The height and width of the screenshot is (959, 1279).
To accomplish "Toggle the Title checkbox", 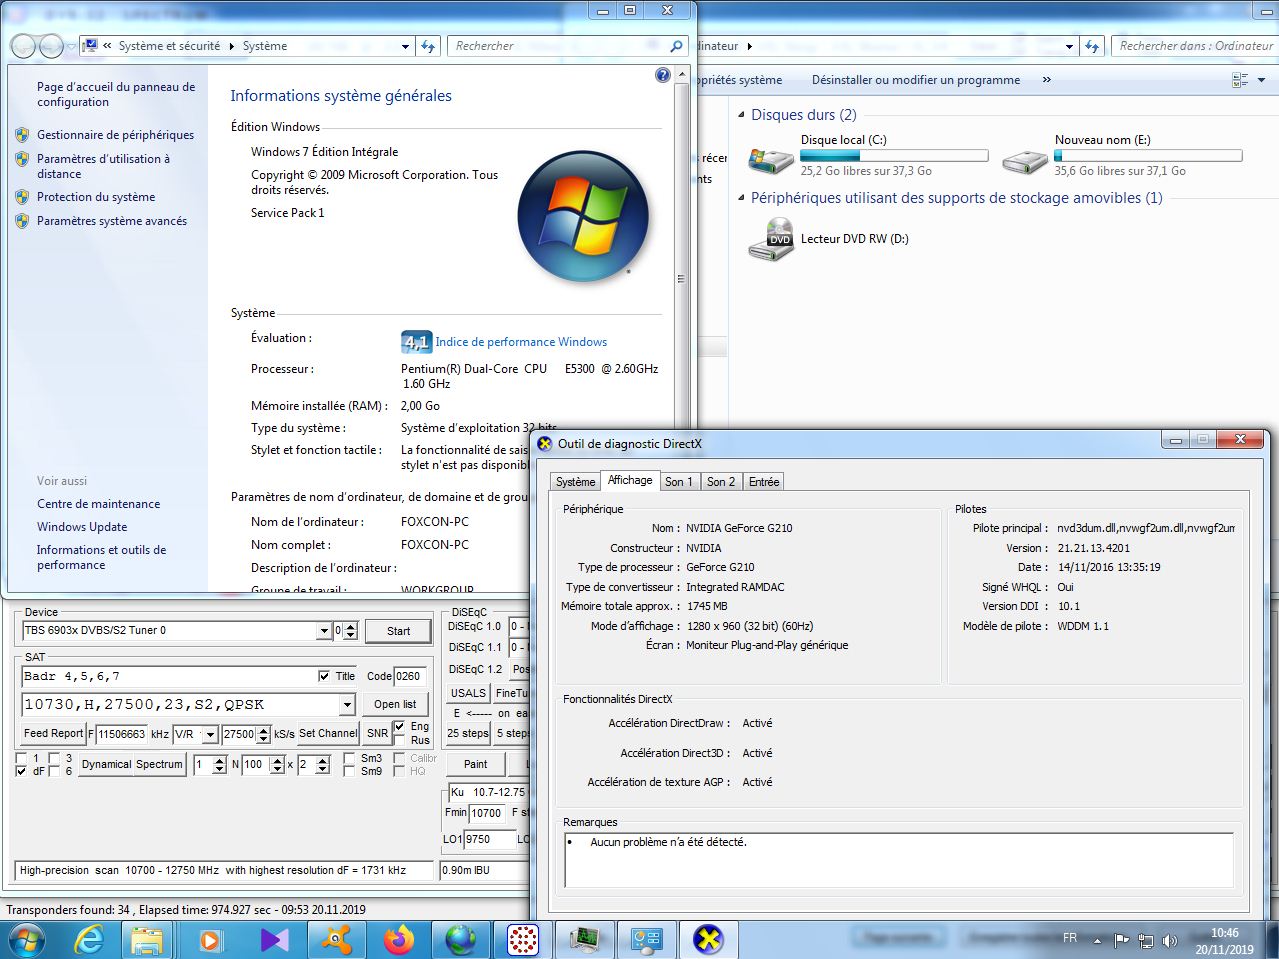I will pyautogui.click(x=323, y=676).
